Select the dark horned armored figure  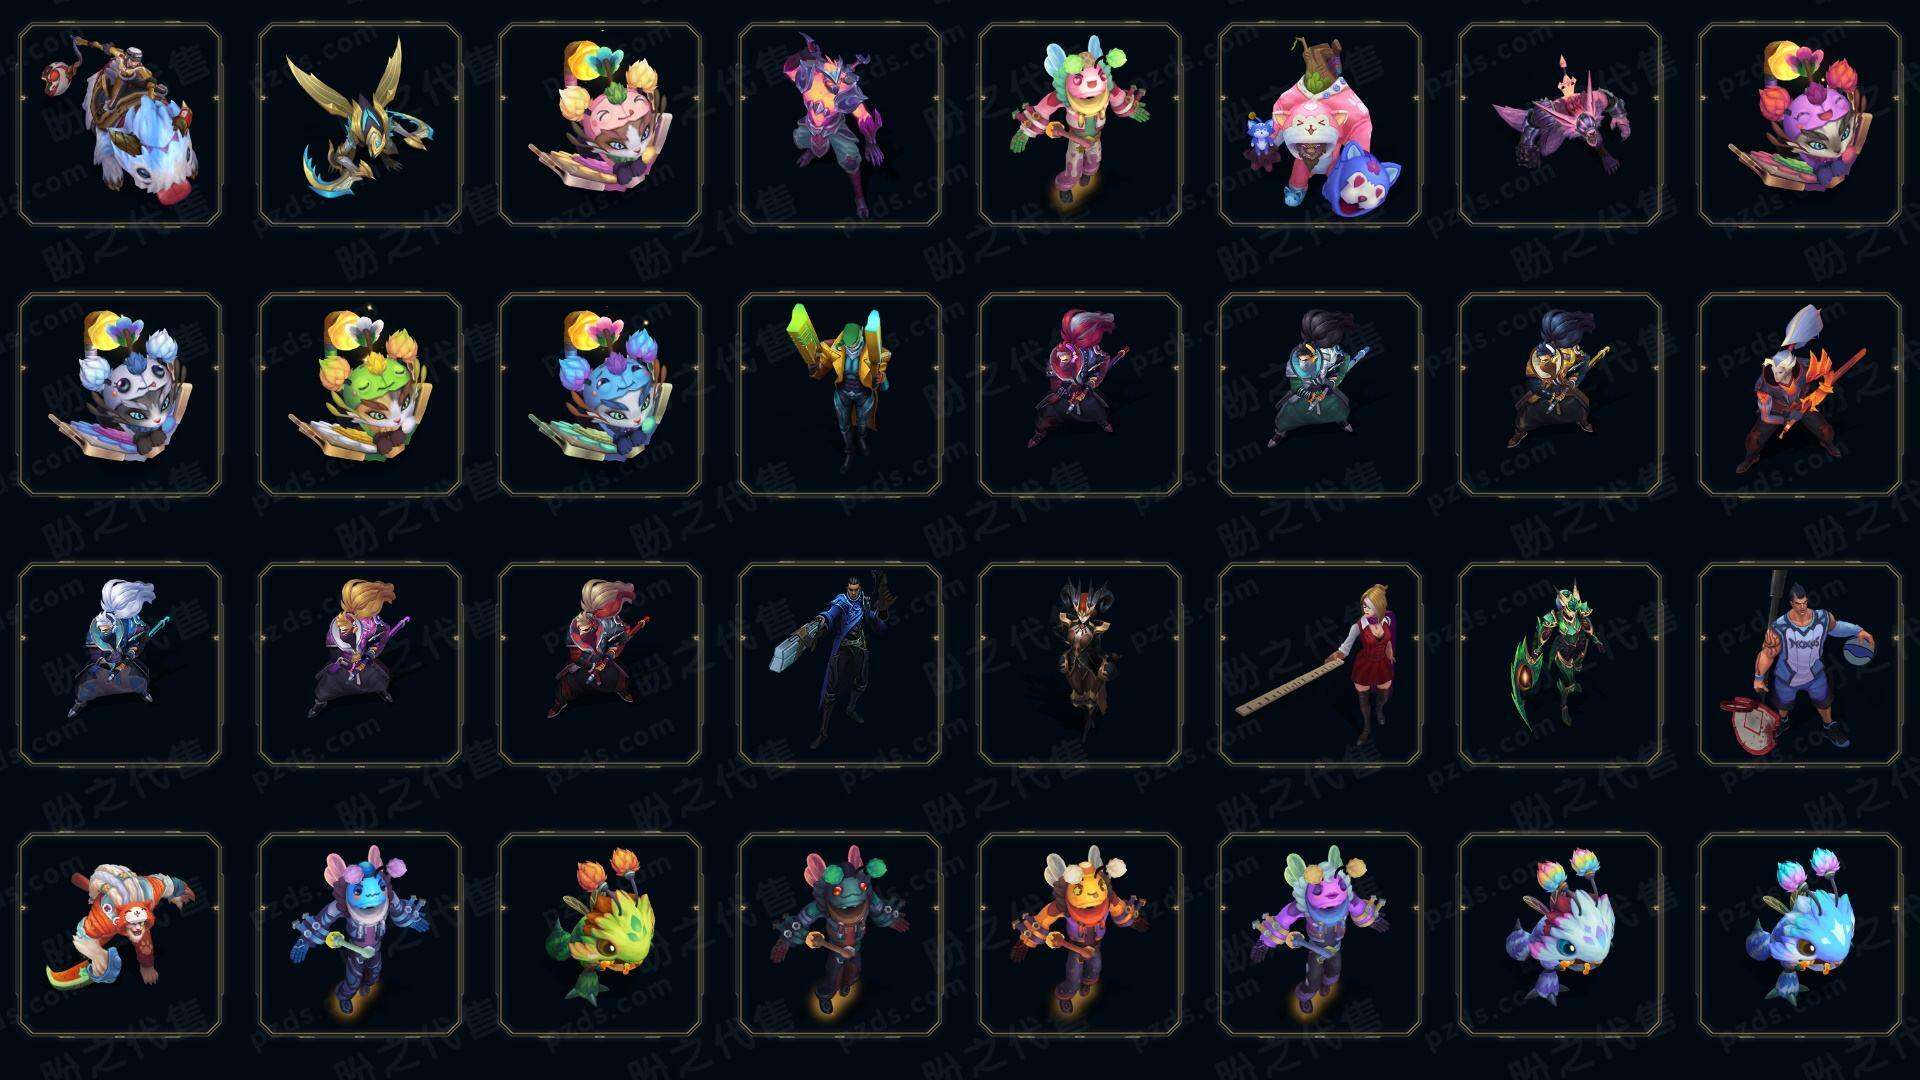(x=1080, y=664)
